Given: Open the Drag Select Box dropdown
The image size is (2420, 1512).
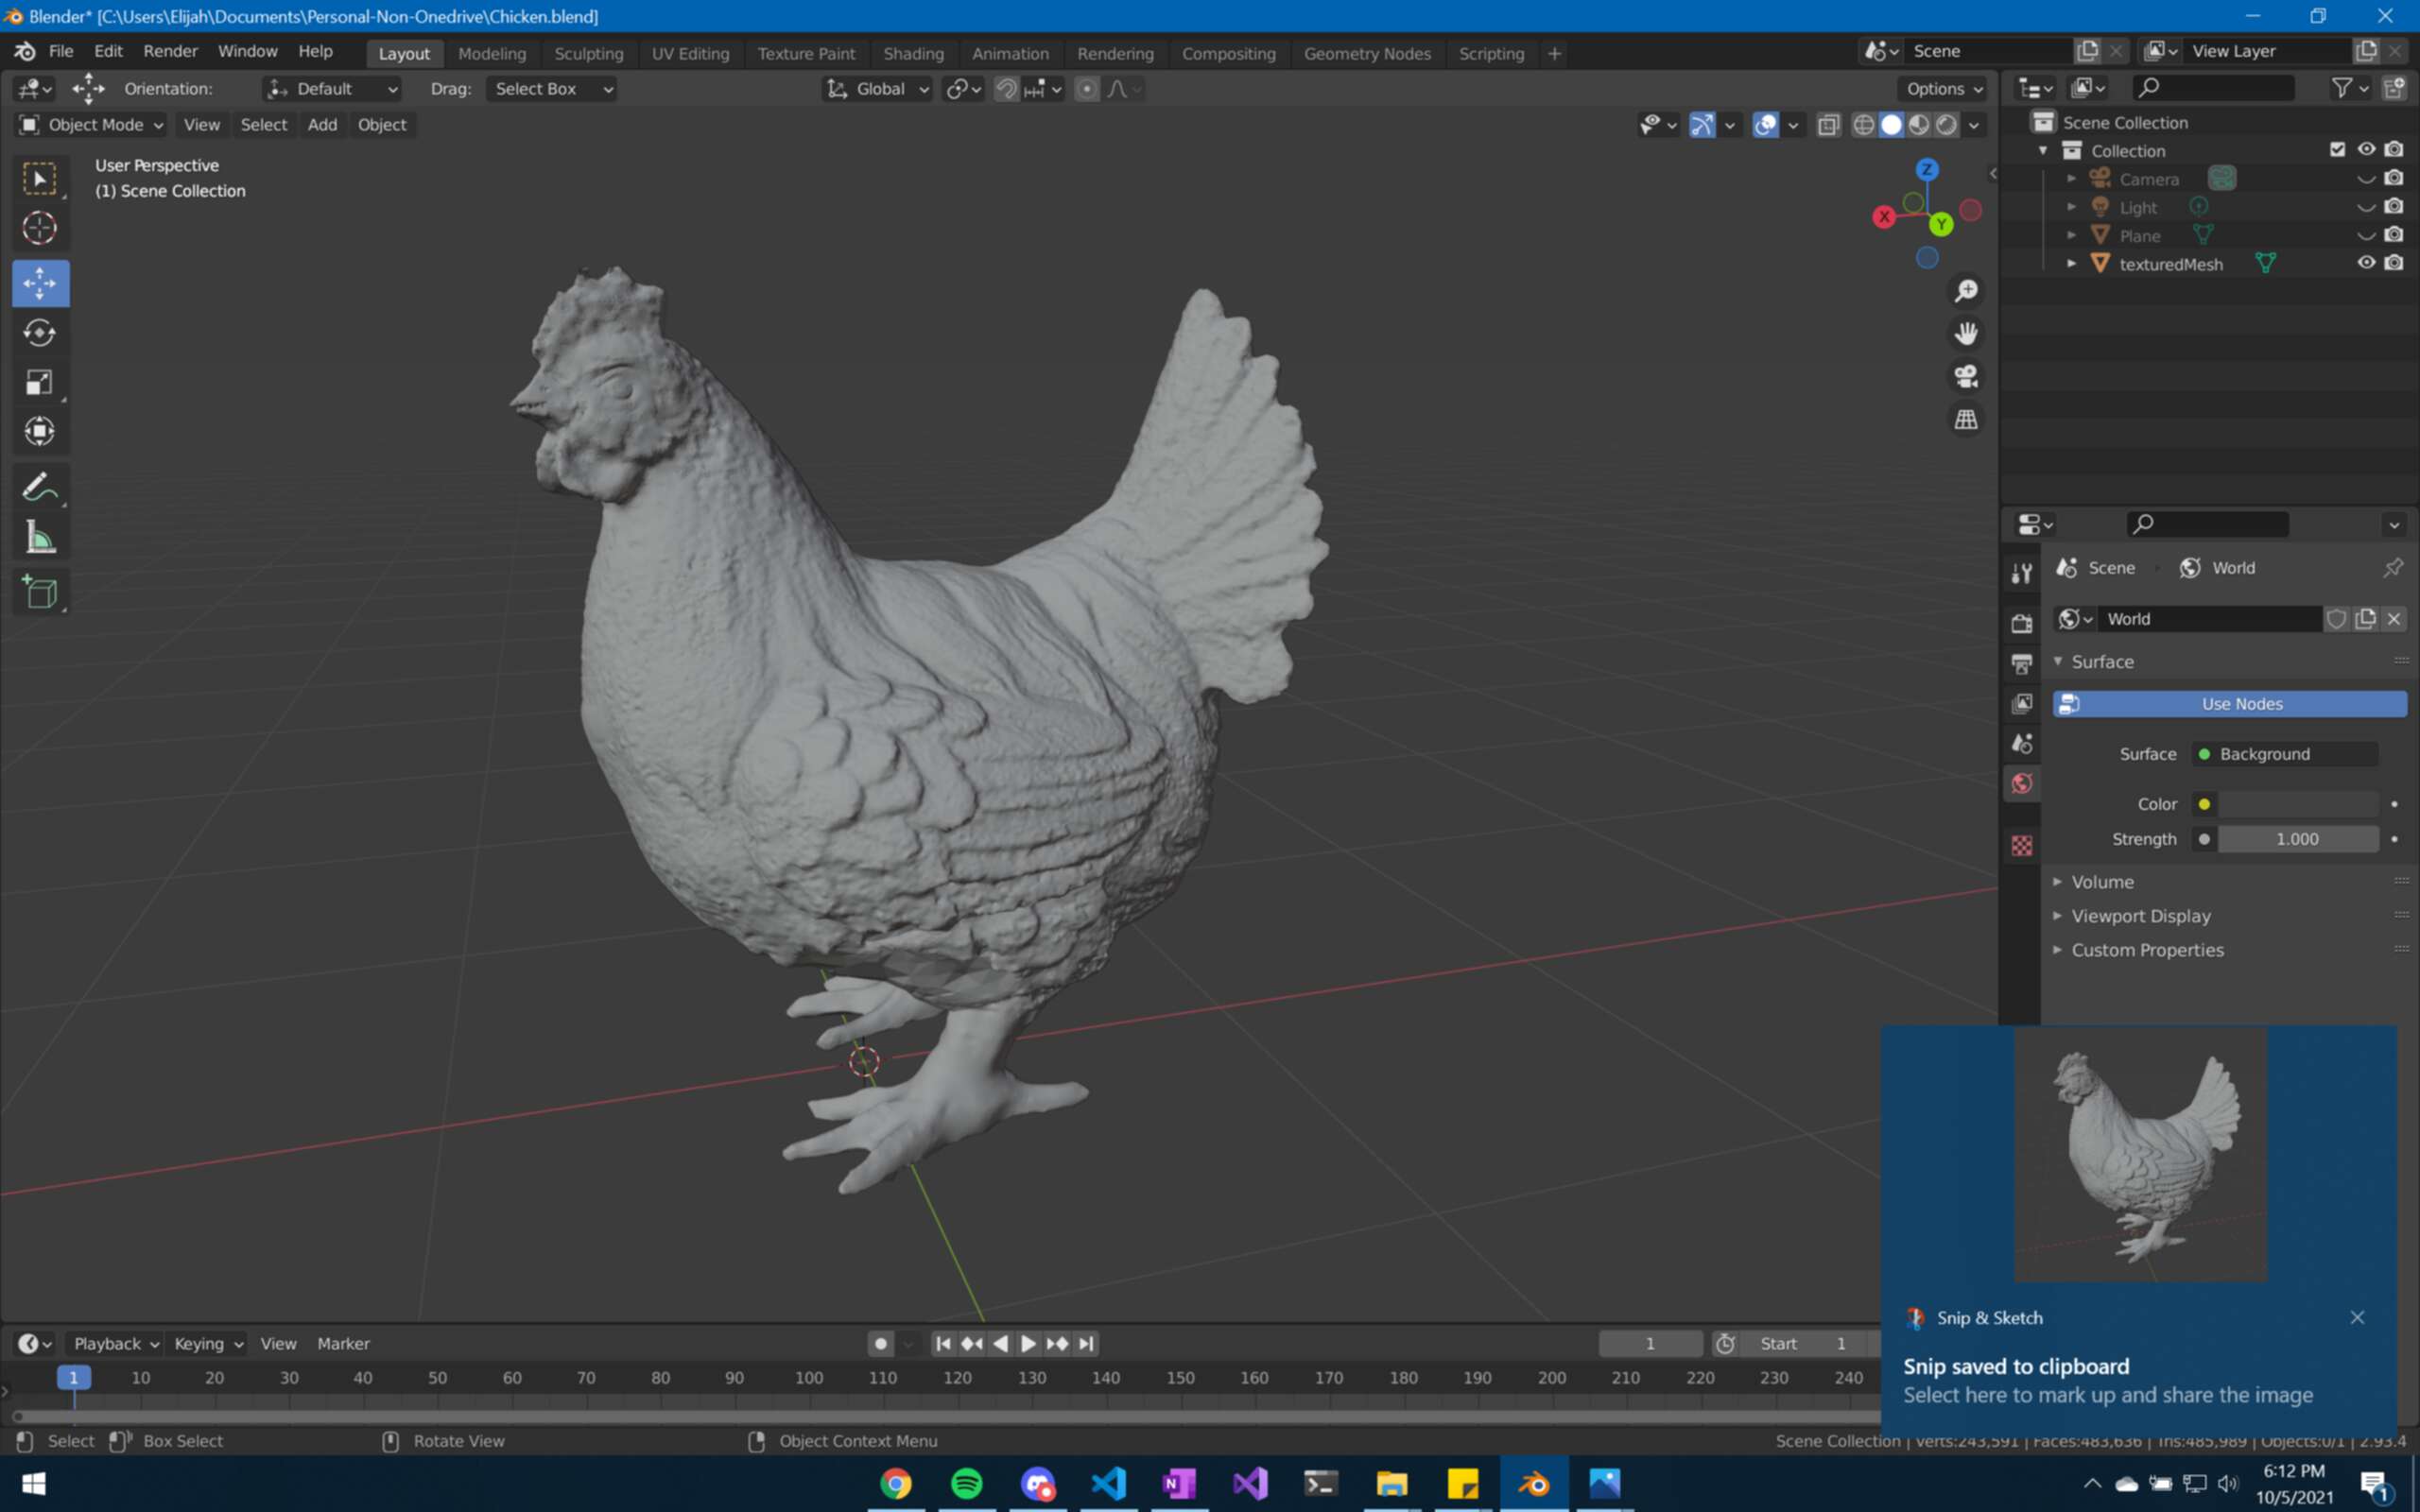Looking at the screenshot, I should click(x=551, y=89).
